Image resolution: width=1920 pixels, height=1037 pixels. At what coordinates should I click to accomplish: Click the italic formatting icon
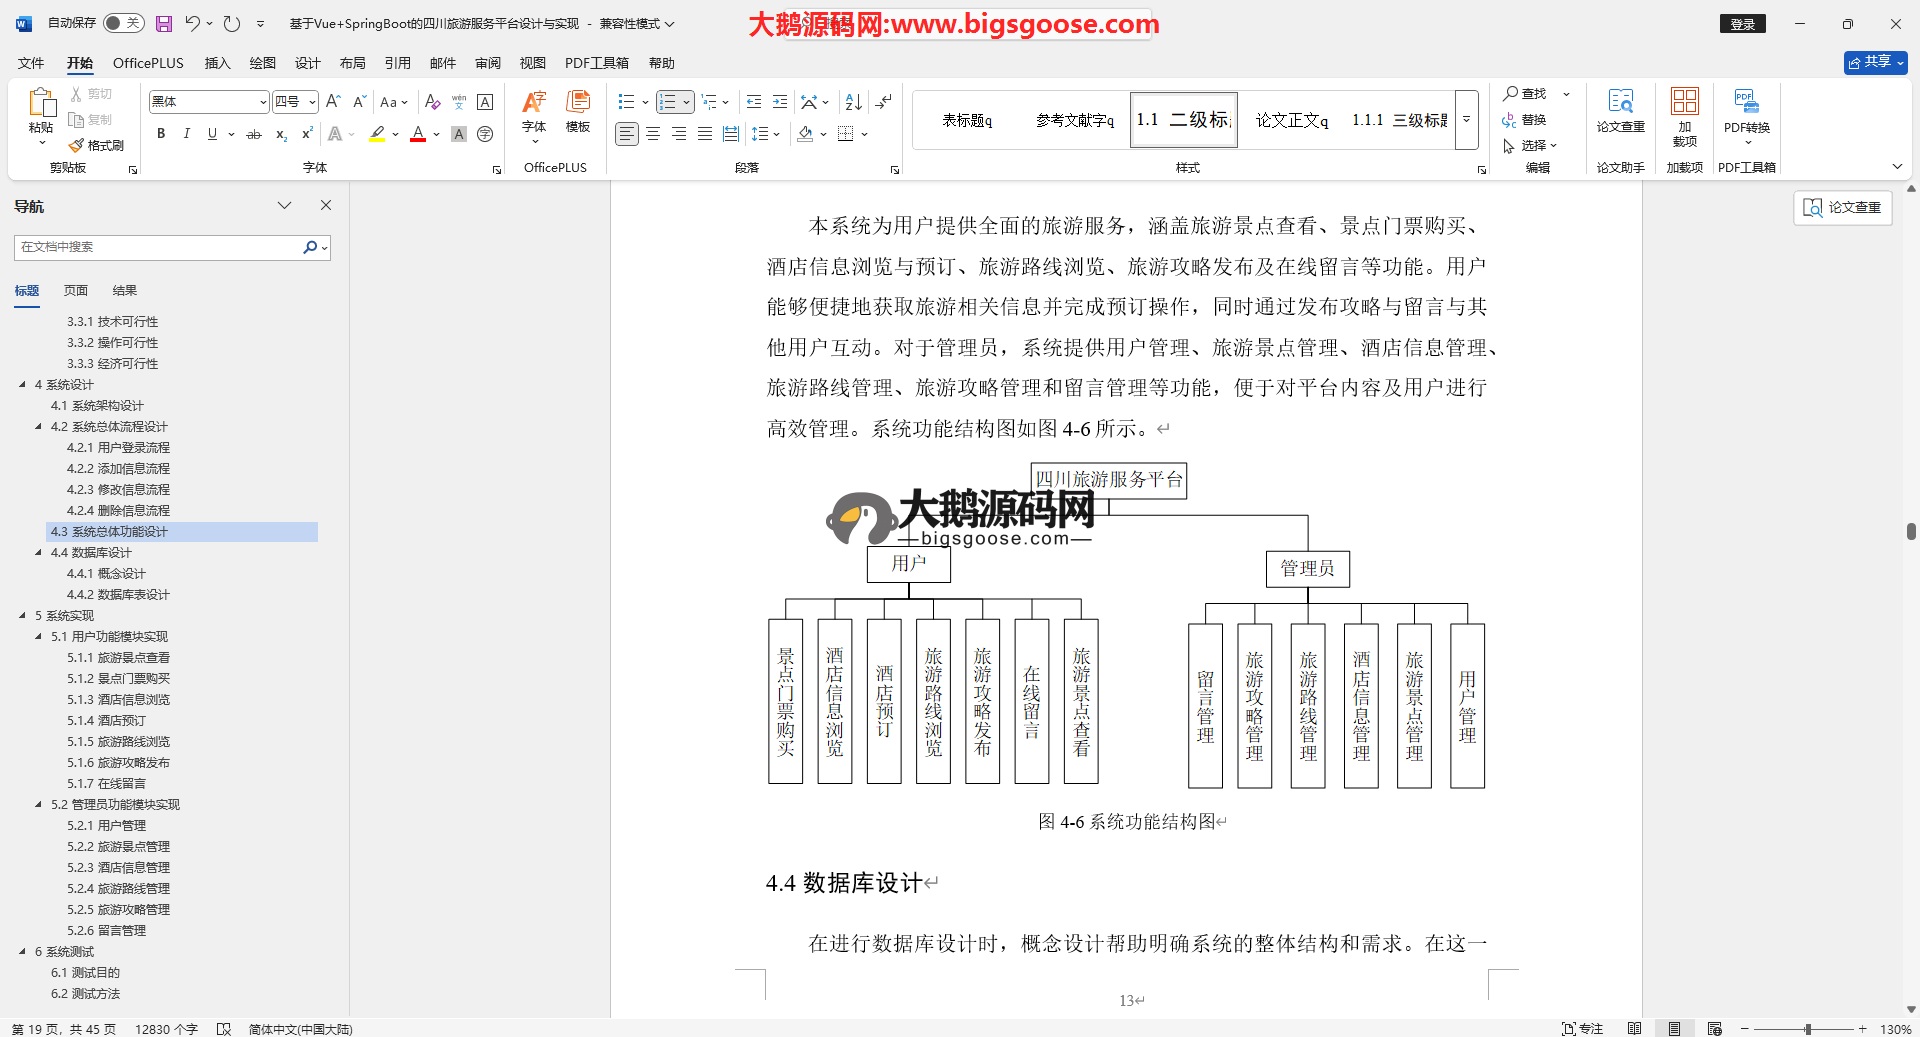coord(186,134)
